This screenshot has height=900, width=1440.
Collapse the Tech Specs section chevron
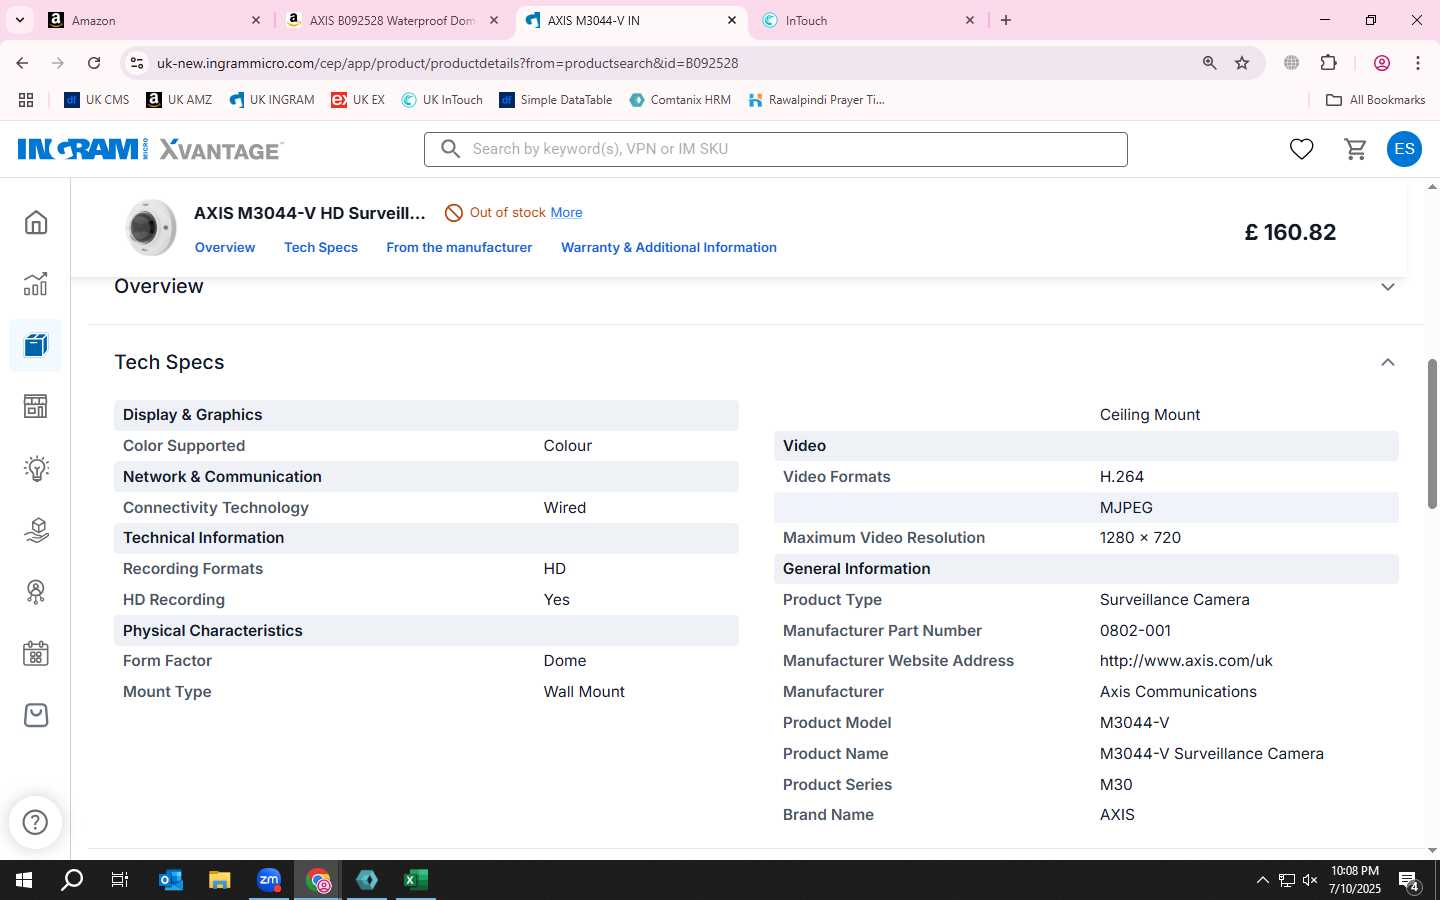(x=1388, y=362)
